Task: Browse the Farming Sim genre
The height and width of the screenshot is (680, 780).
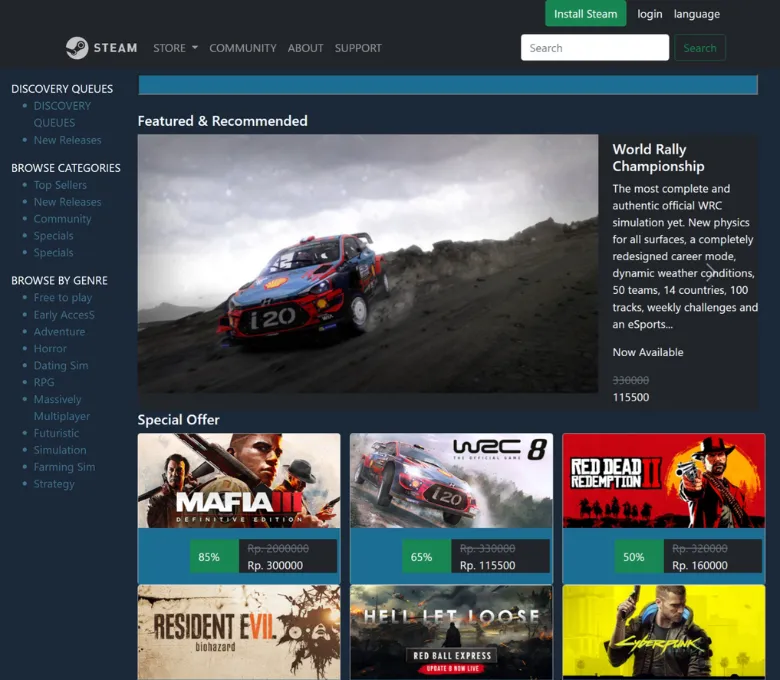Action: (x=64, y=467)
